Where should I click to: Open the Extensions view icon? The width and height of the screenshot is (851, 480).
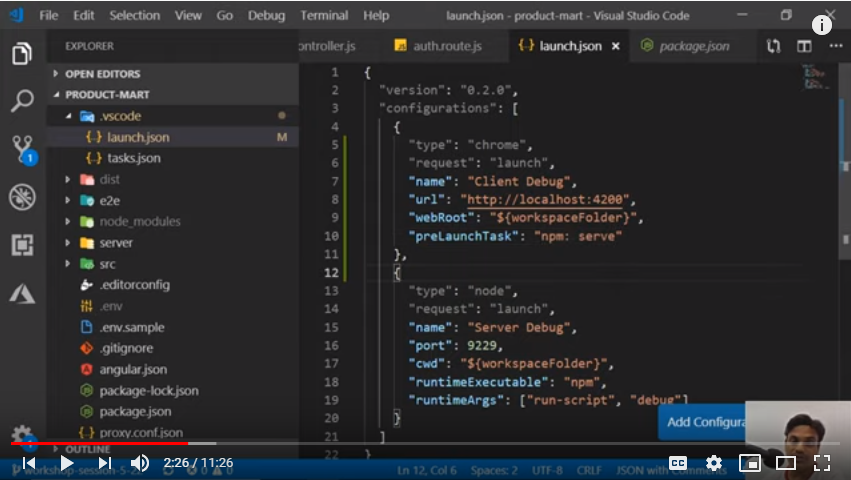(x=22, y=245)
